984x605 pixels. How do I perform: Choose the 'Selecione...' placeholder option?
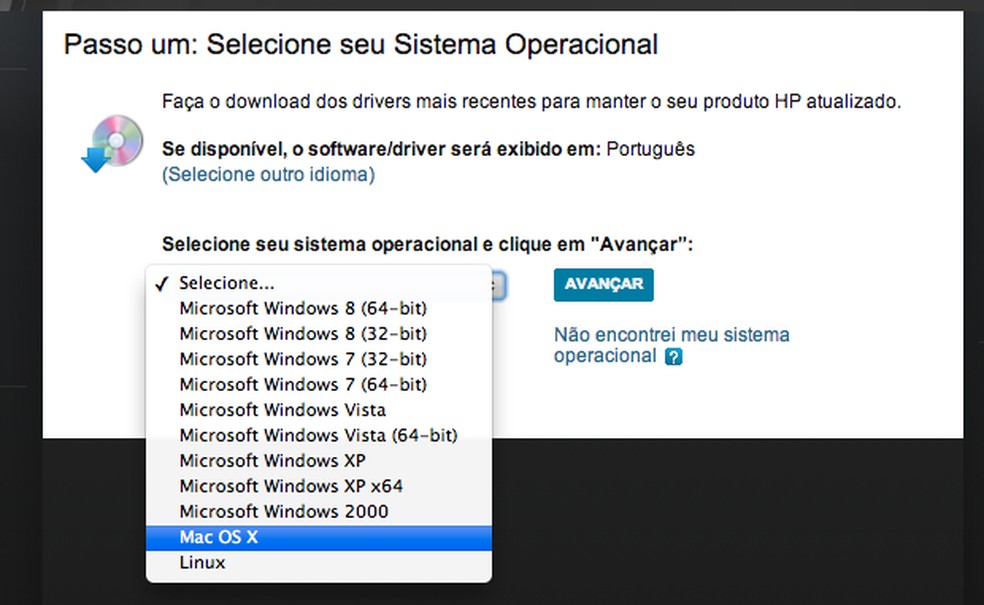click(x=226, y=283)
